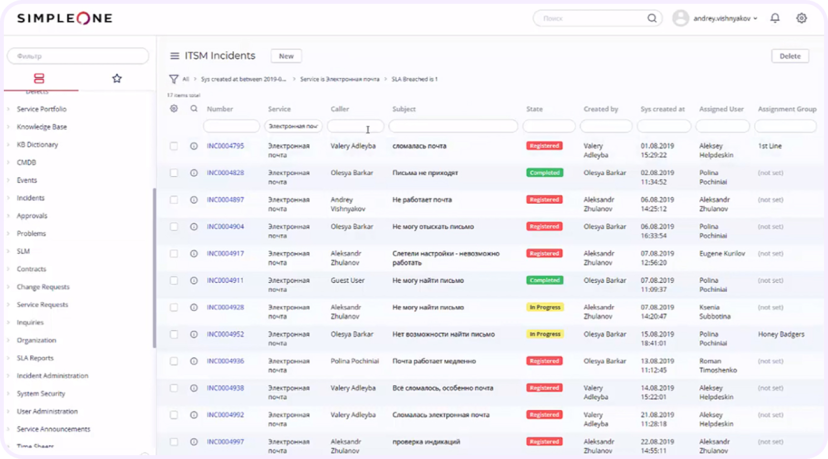Switch to the favorites star tab
The width and height of the screenshot is (828, 459).
[x=117, y=78]
